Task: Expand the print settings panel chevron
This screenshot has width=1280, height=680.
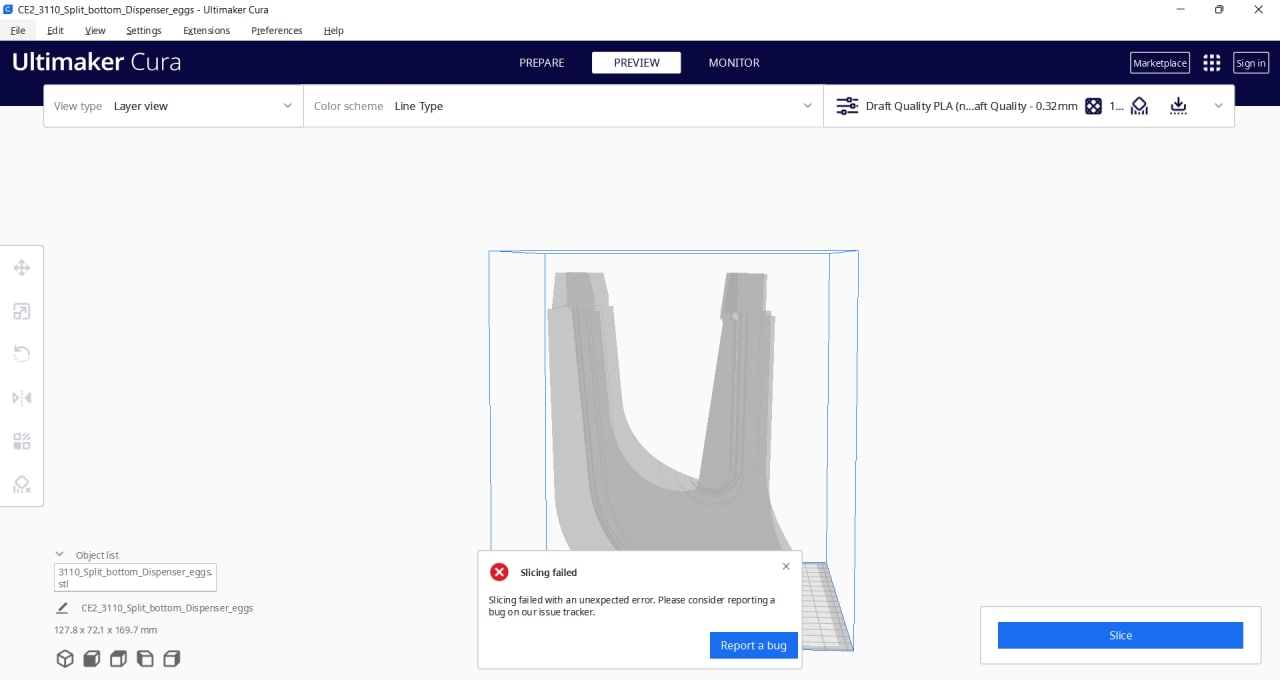Action: coord(1218,106)
